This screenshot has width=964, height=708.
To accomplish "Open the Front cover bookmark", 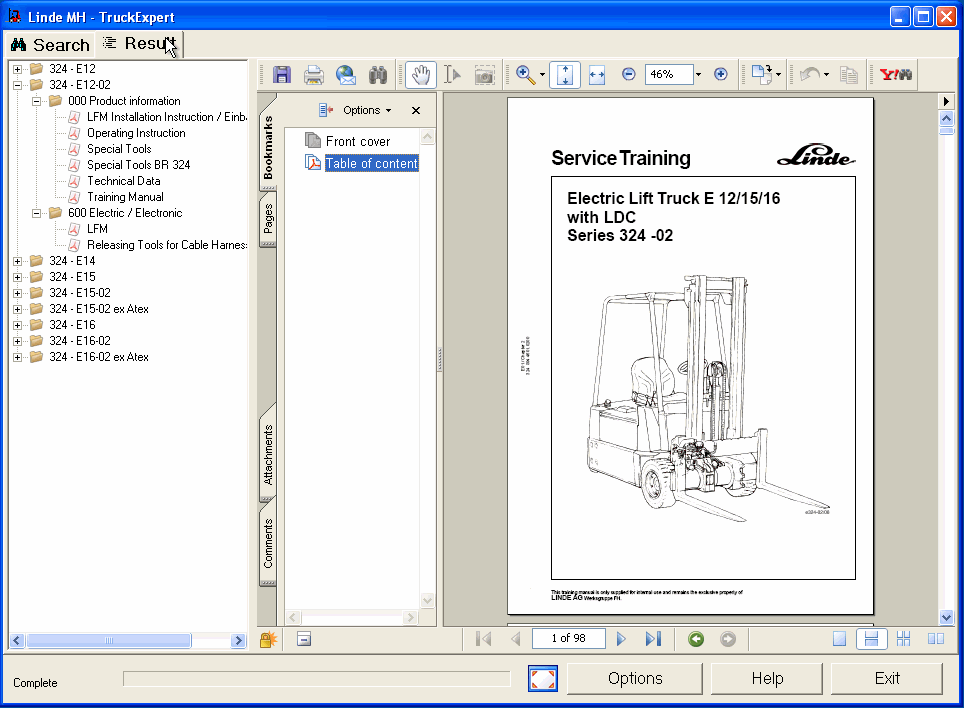I will (358, 141).
